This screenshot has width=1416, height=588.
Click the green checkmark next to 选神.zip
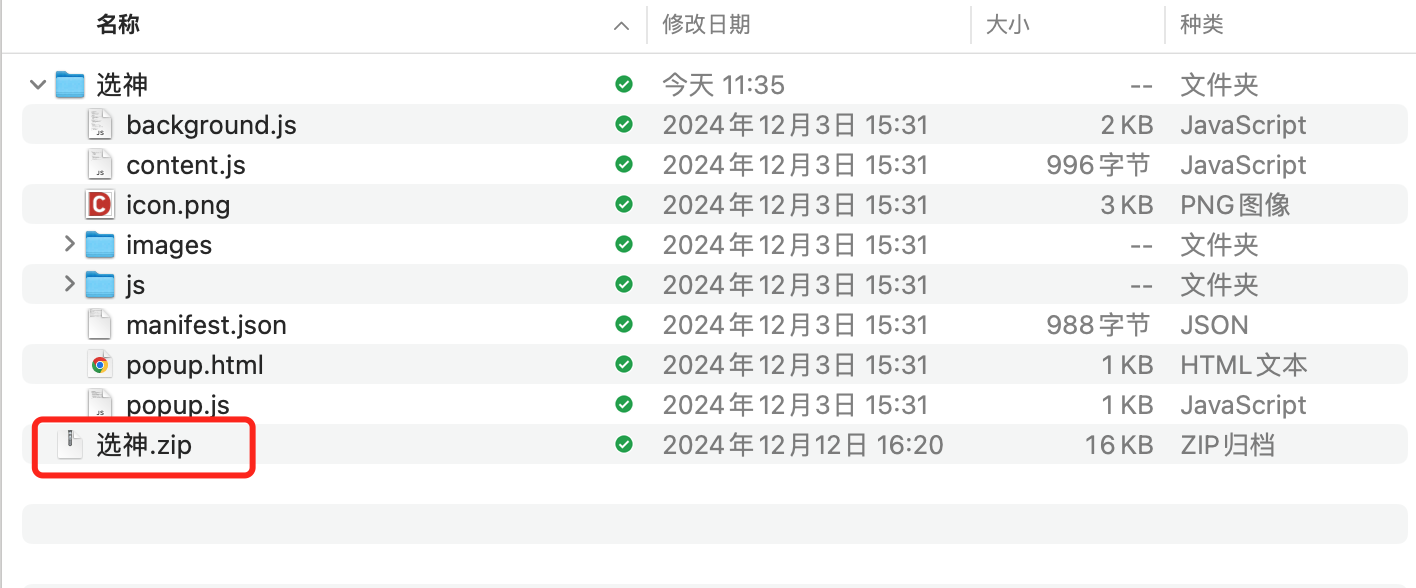[622, 444]
